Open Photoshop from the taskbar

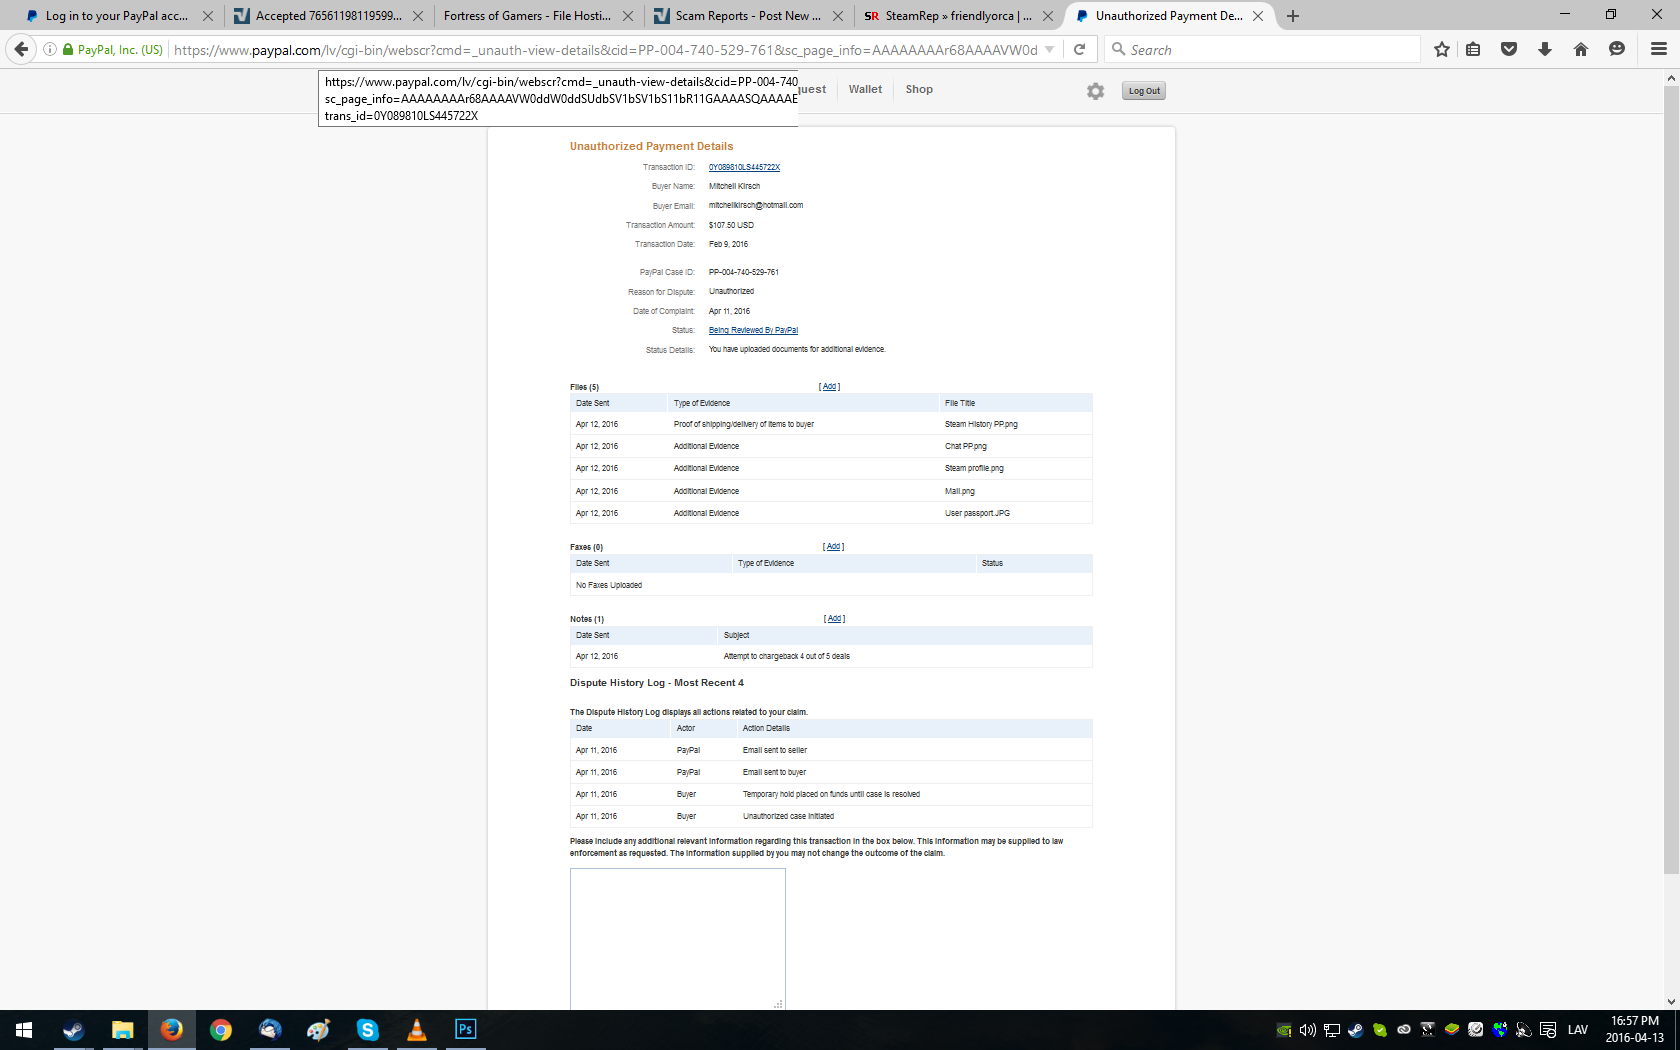(x=465, y=1029)
